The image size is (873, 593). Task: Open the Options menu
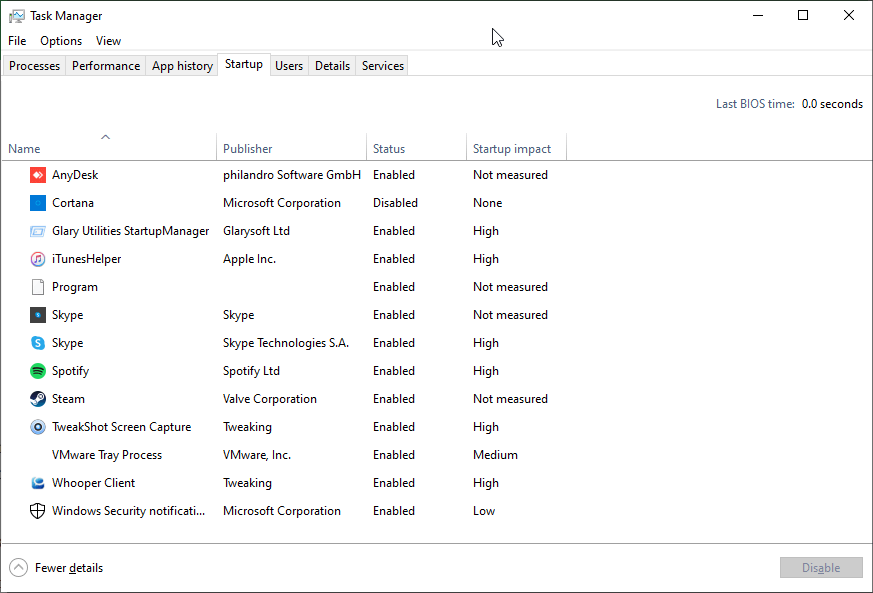click(61, 41)
